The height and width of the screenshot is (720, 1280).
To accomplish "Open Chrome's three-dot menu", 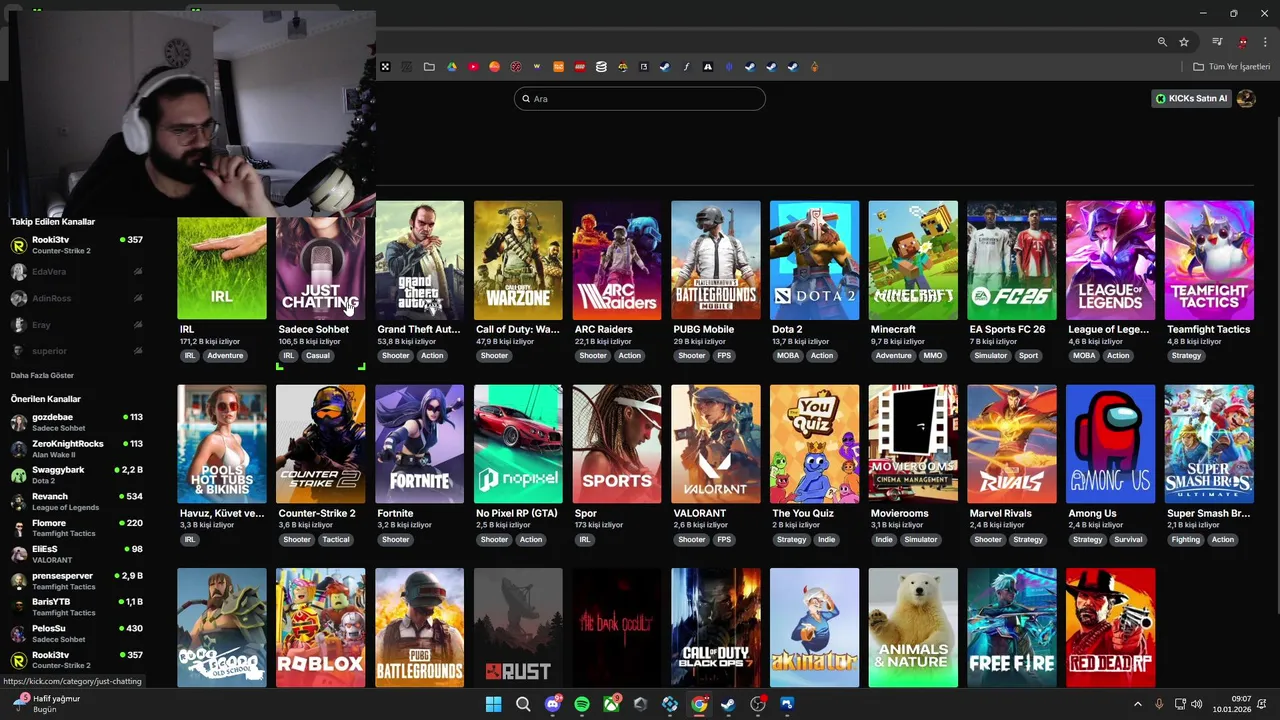I will coord(1265,42).
